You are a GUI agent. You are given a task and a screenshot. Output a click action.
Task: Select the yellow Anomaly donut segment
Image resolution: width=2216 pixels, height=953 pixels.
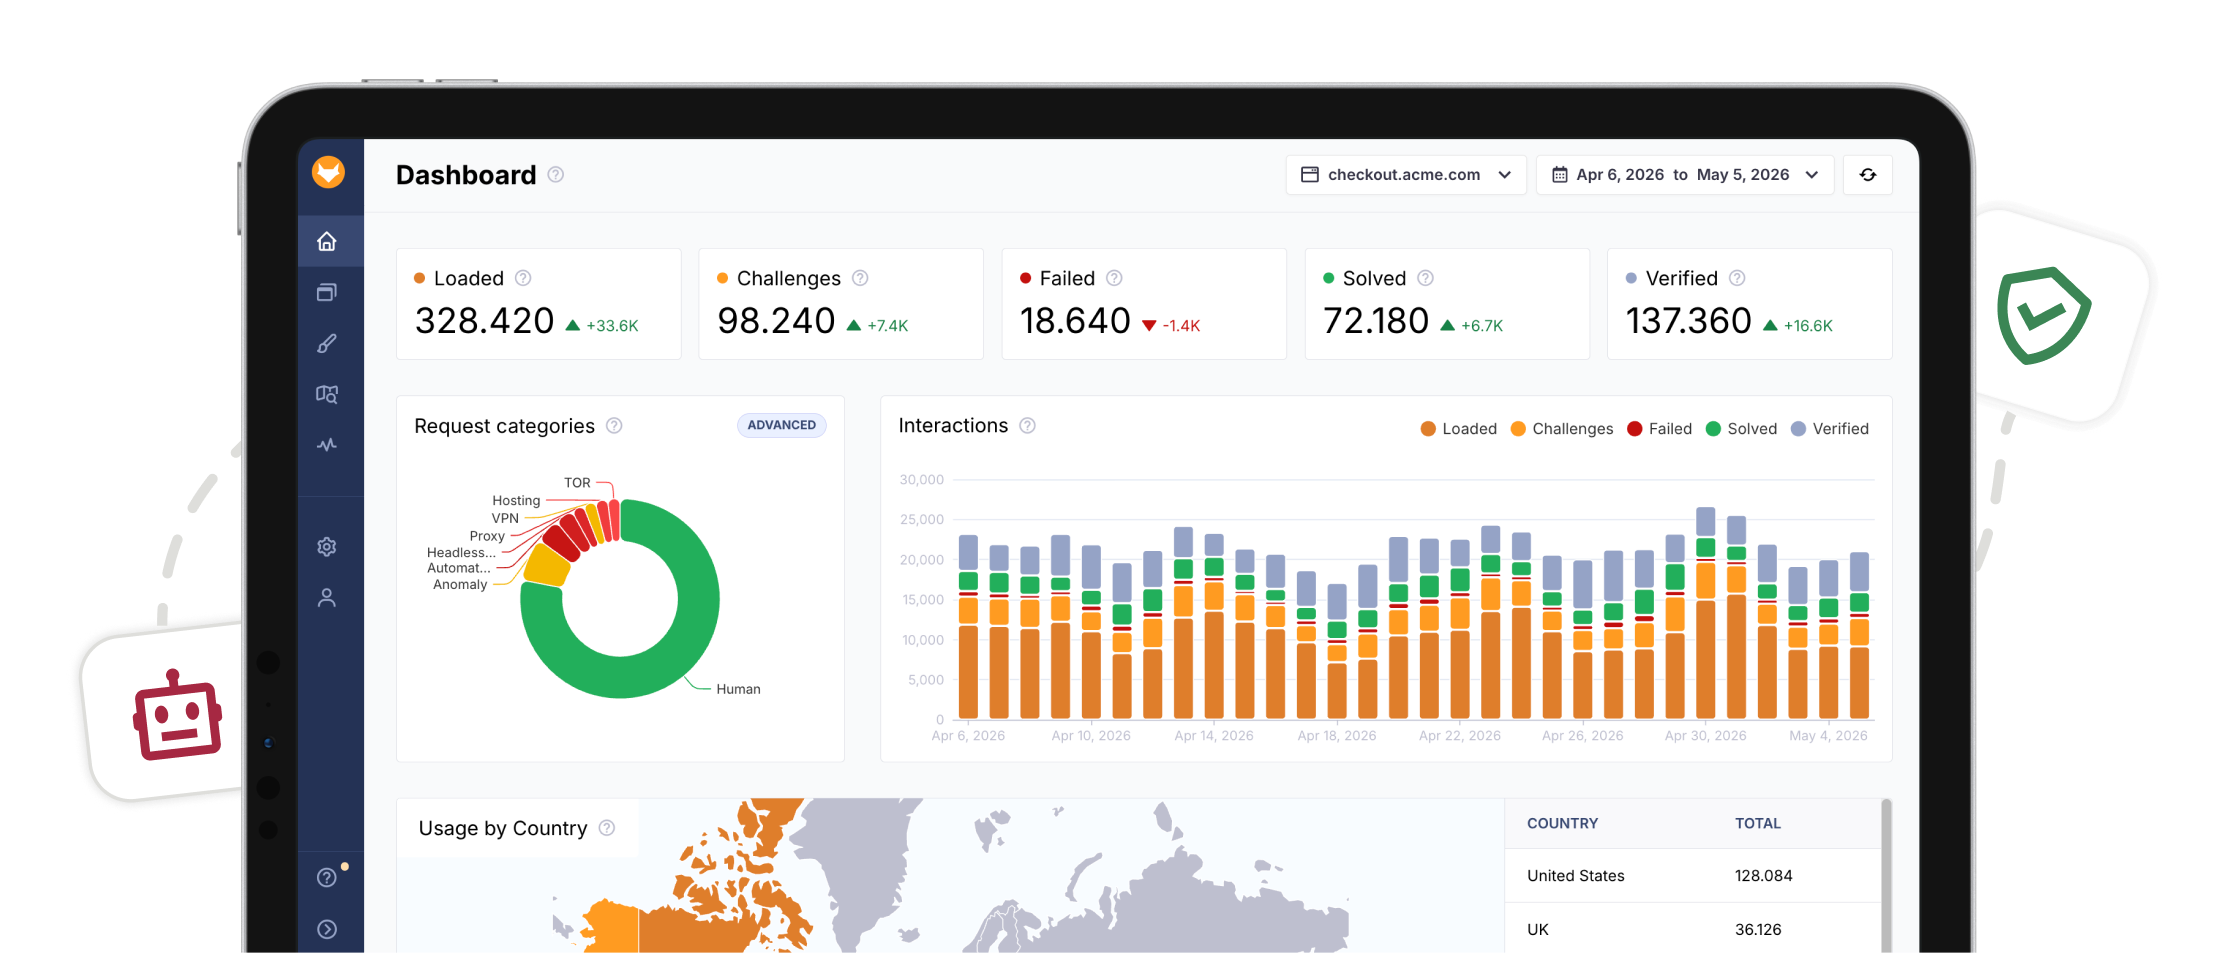(546, 566)
